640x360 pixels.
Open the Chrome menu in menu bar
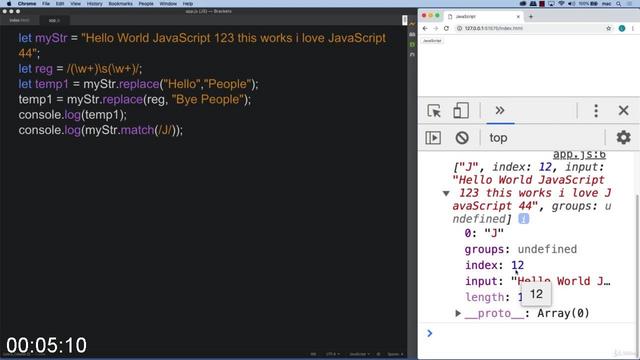[27, 4]
